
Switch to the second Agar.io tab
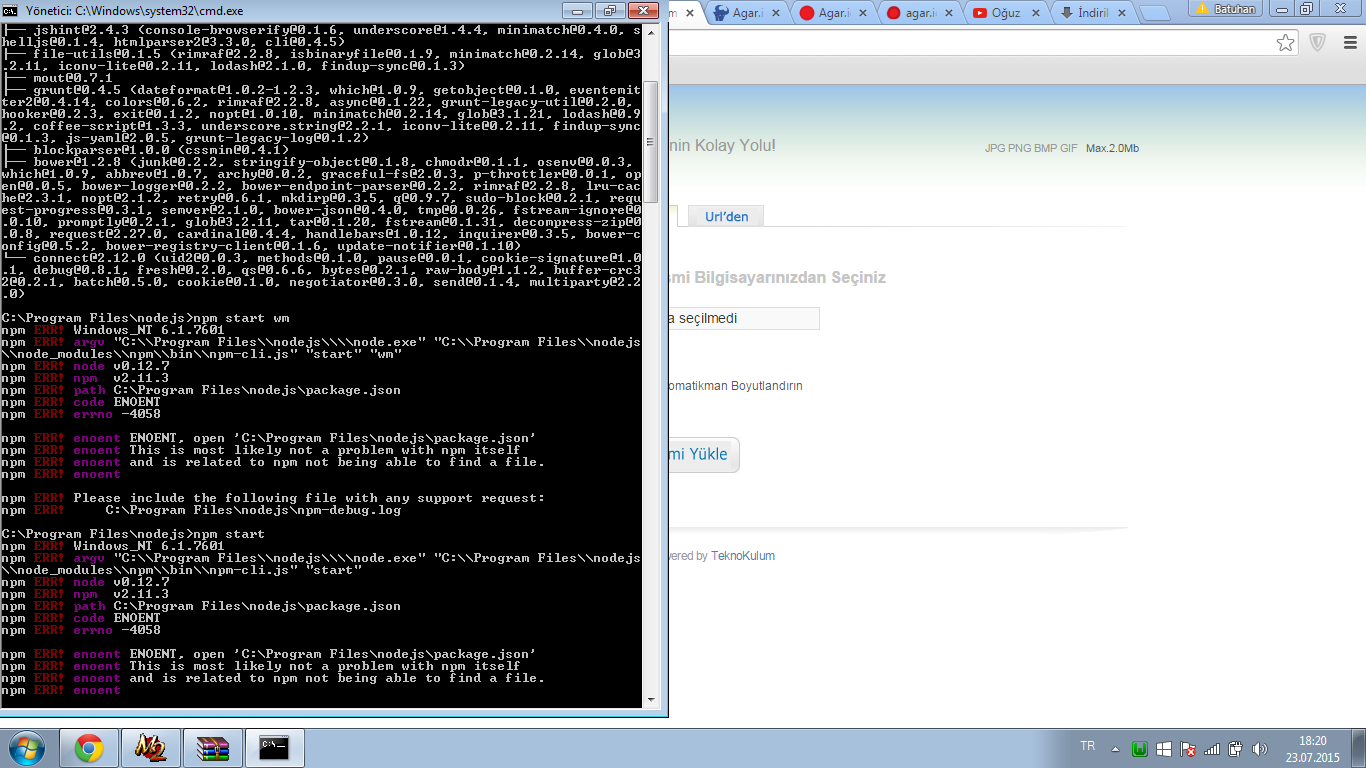pos(832,13)
